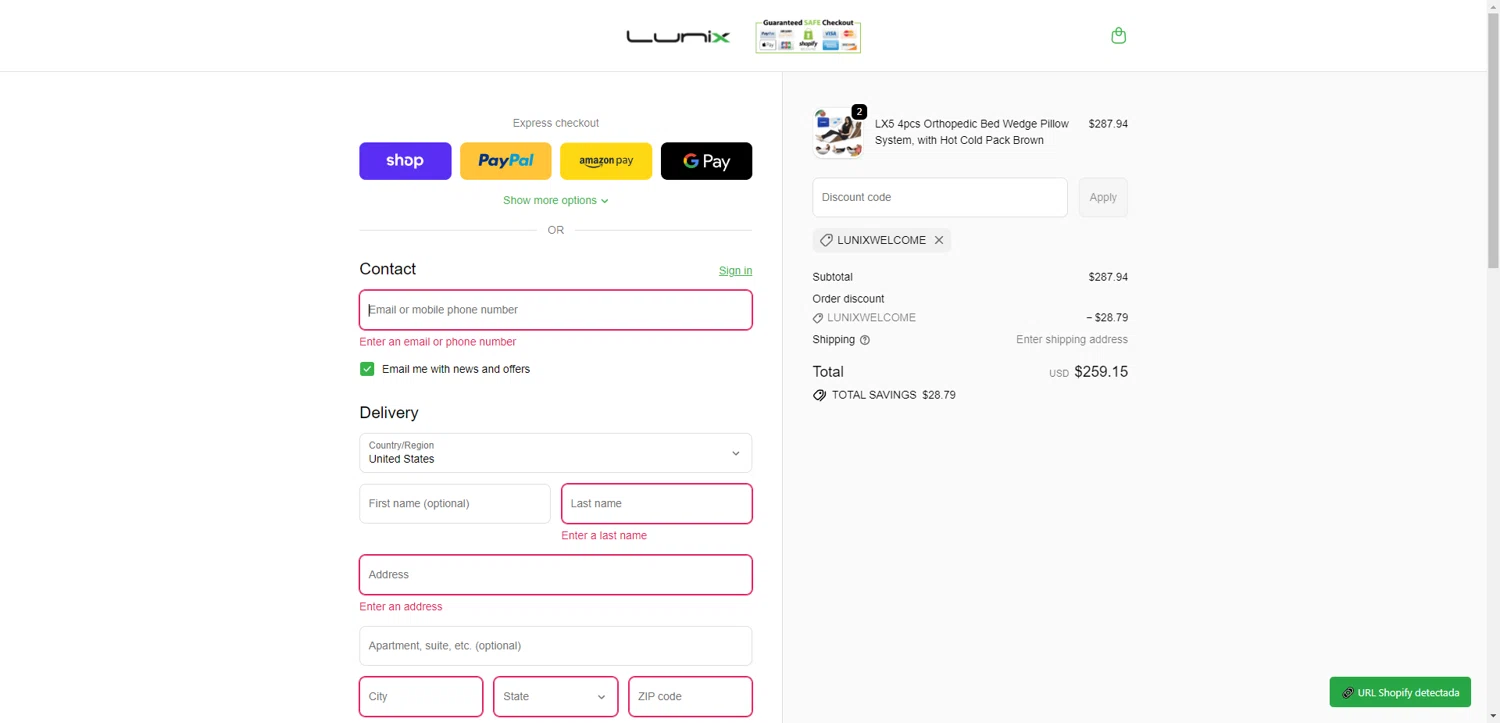
Task: Click the Apartment, suite field
Action: point(556,646)
